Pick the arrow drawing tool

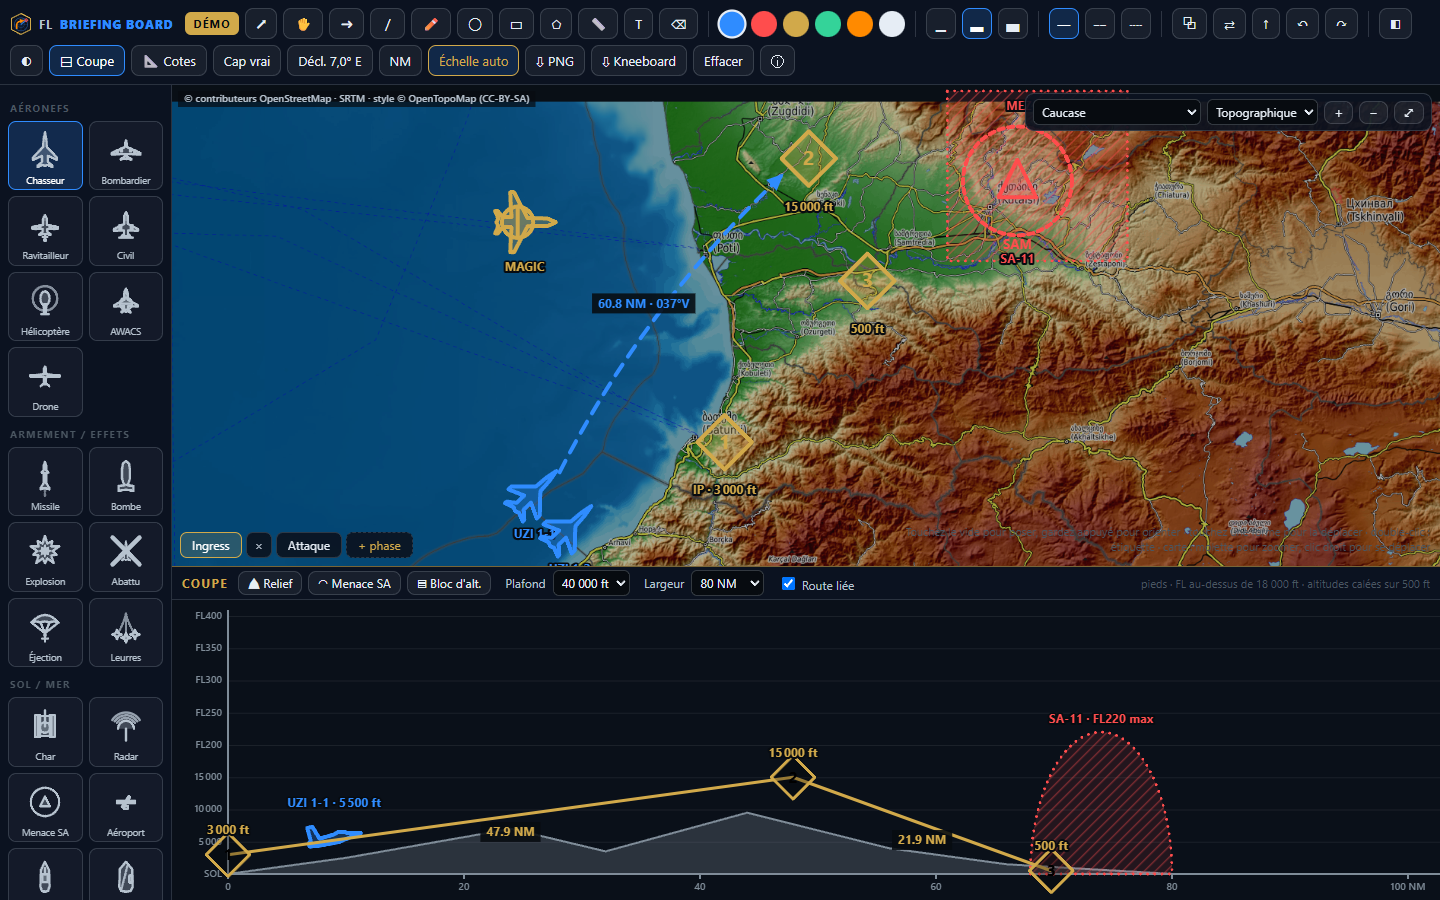[x=346, y=24]
